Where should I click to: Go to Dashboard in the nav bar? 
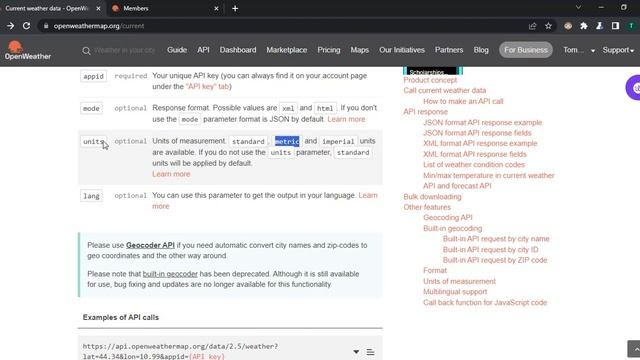click(238, 50)
